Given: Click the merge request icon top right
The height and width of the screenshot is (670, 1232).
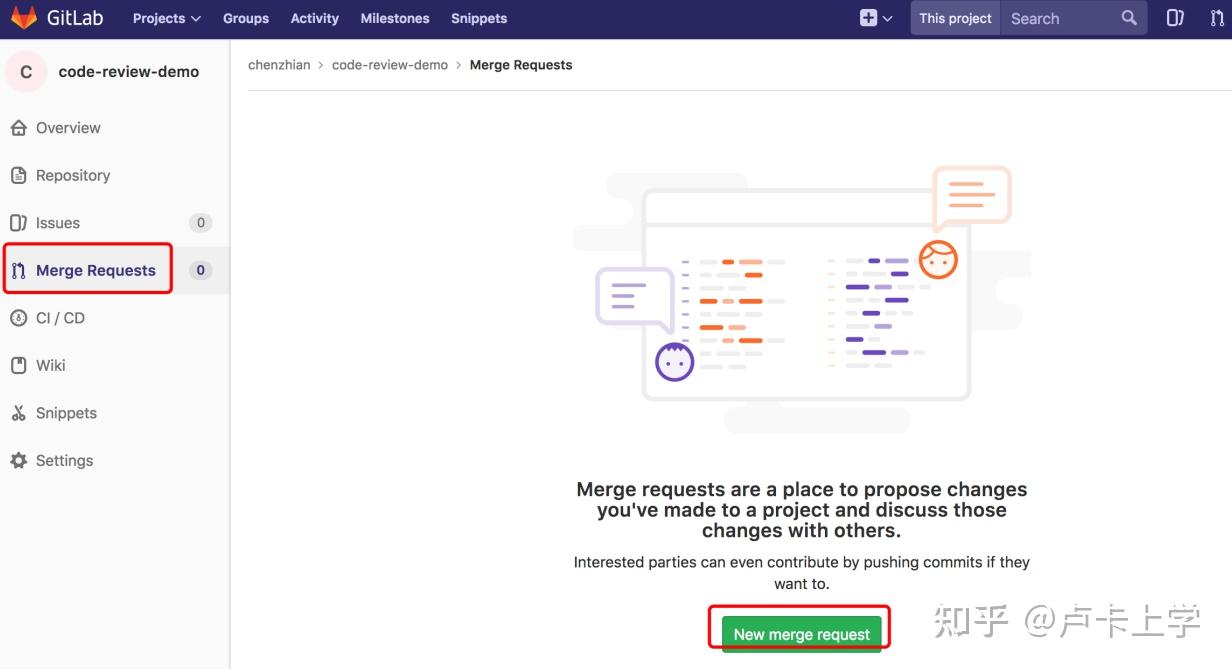Looking at the screenshot, I should (x=1216, y=17).
